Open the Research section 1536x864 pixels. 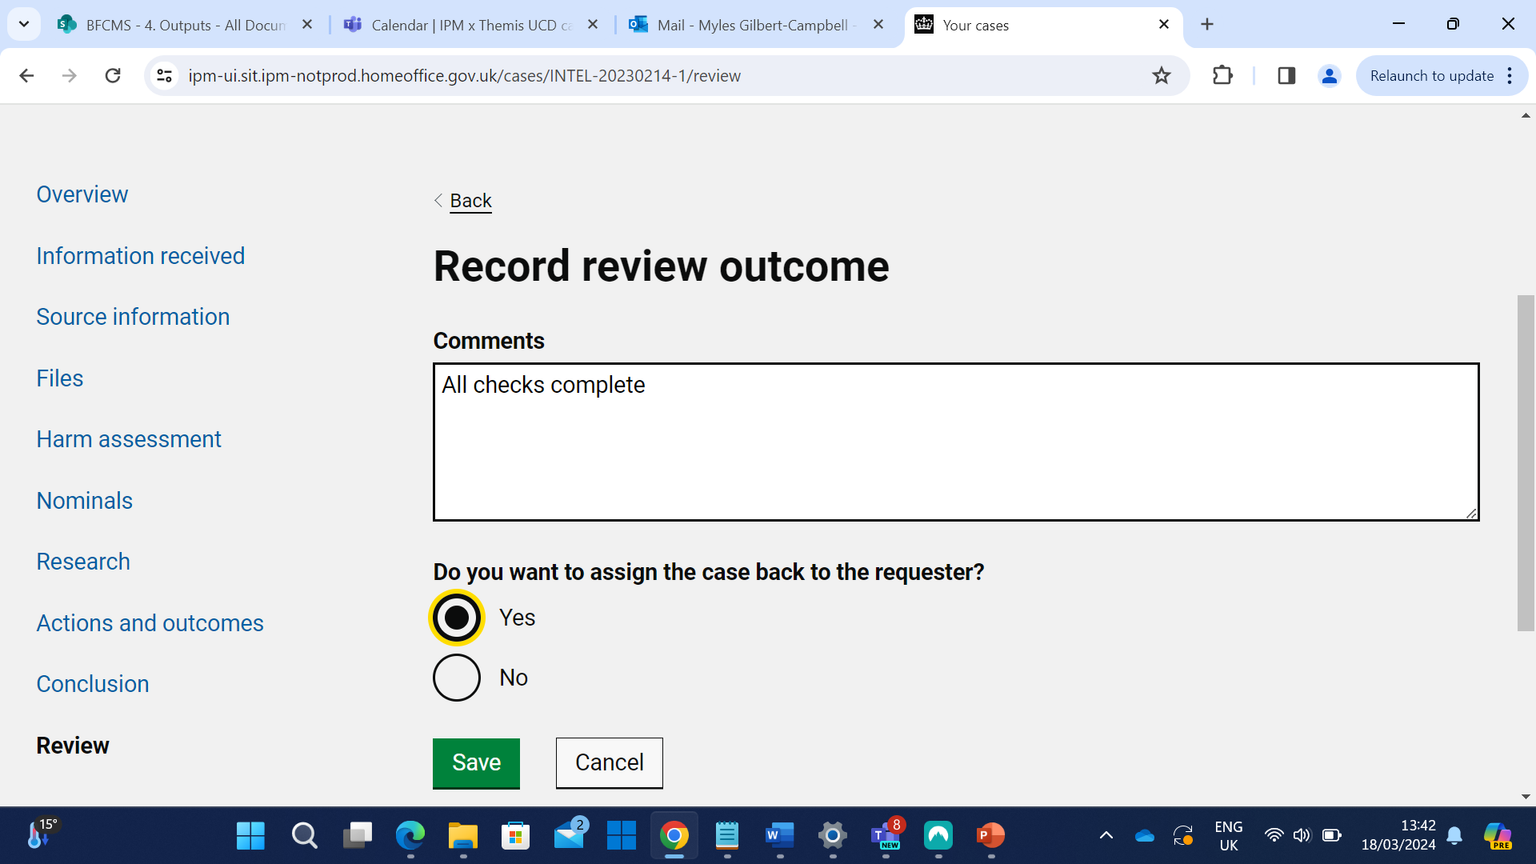[83, 562]
